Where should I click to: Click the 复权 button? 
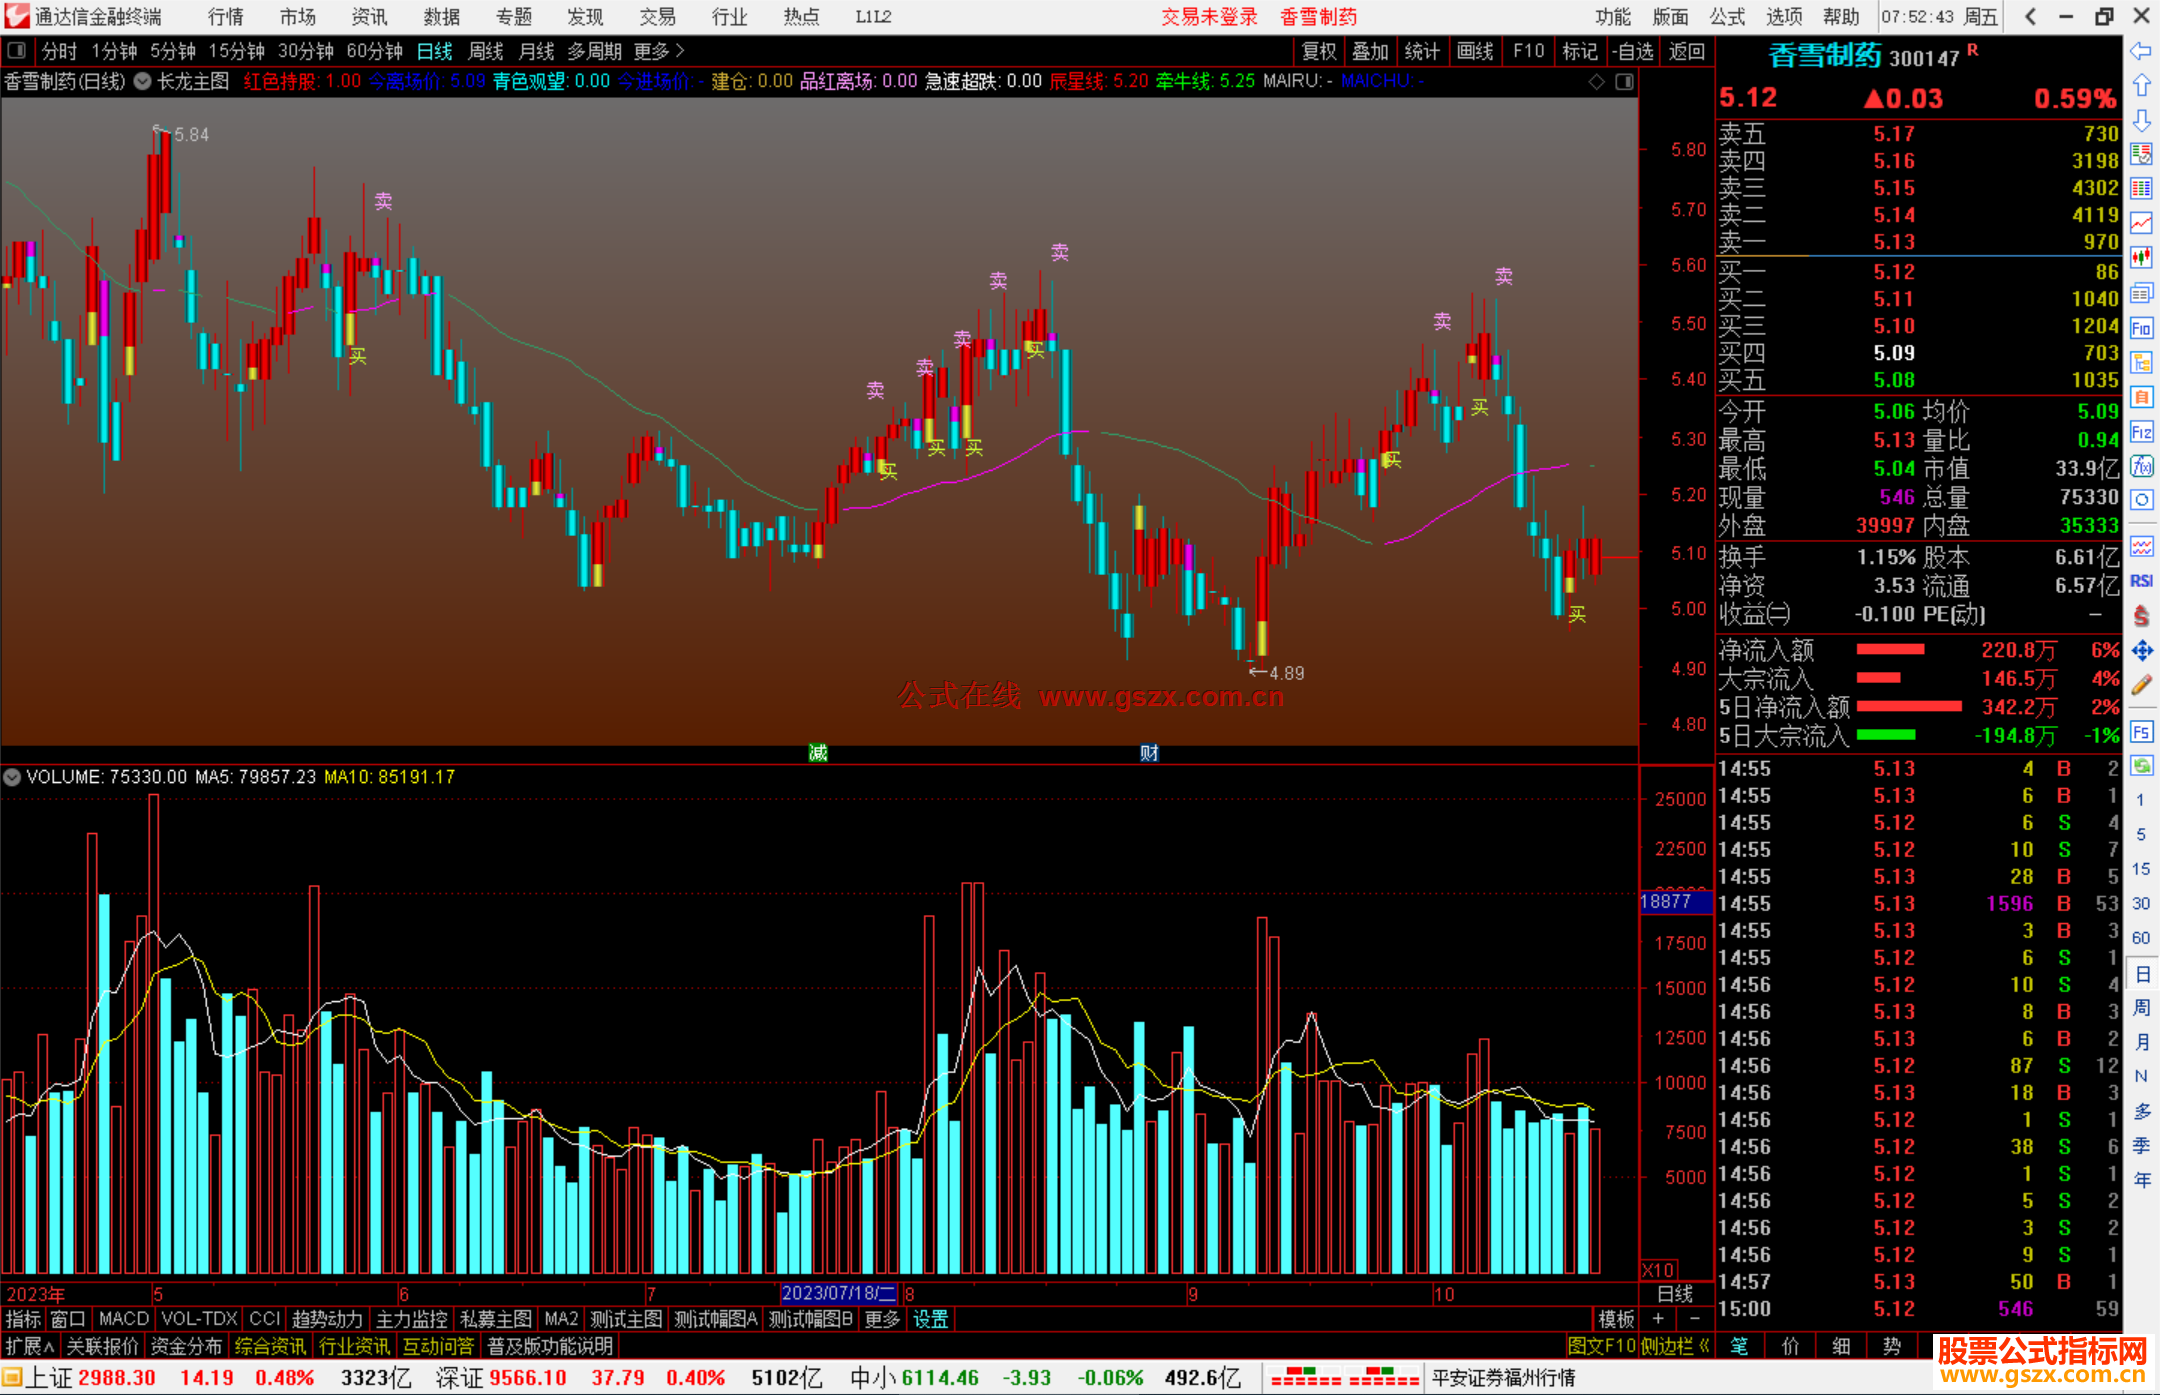tap(1319, 51)
